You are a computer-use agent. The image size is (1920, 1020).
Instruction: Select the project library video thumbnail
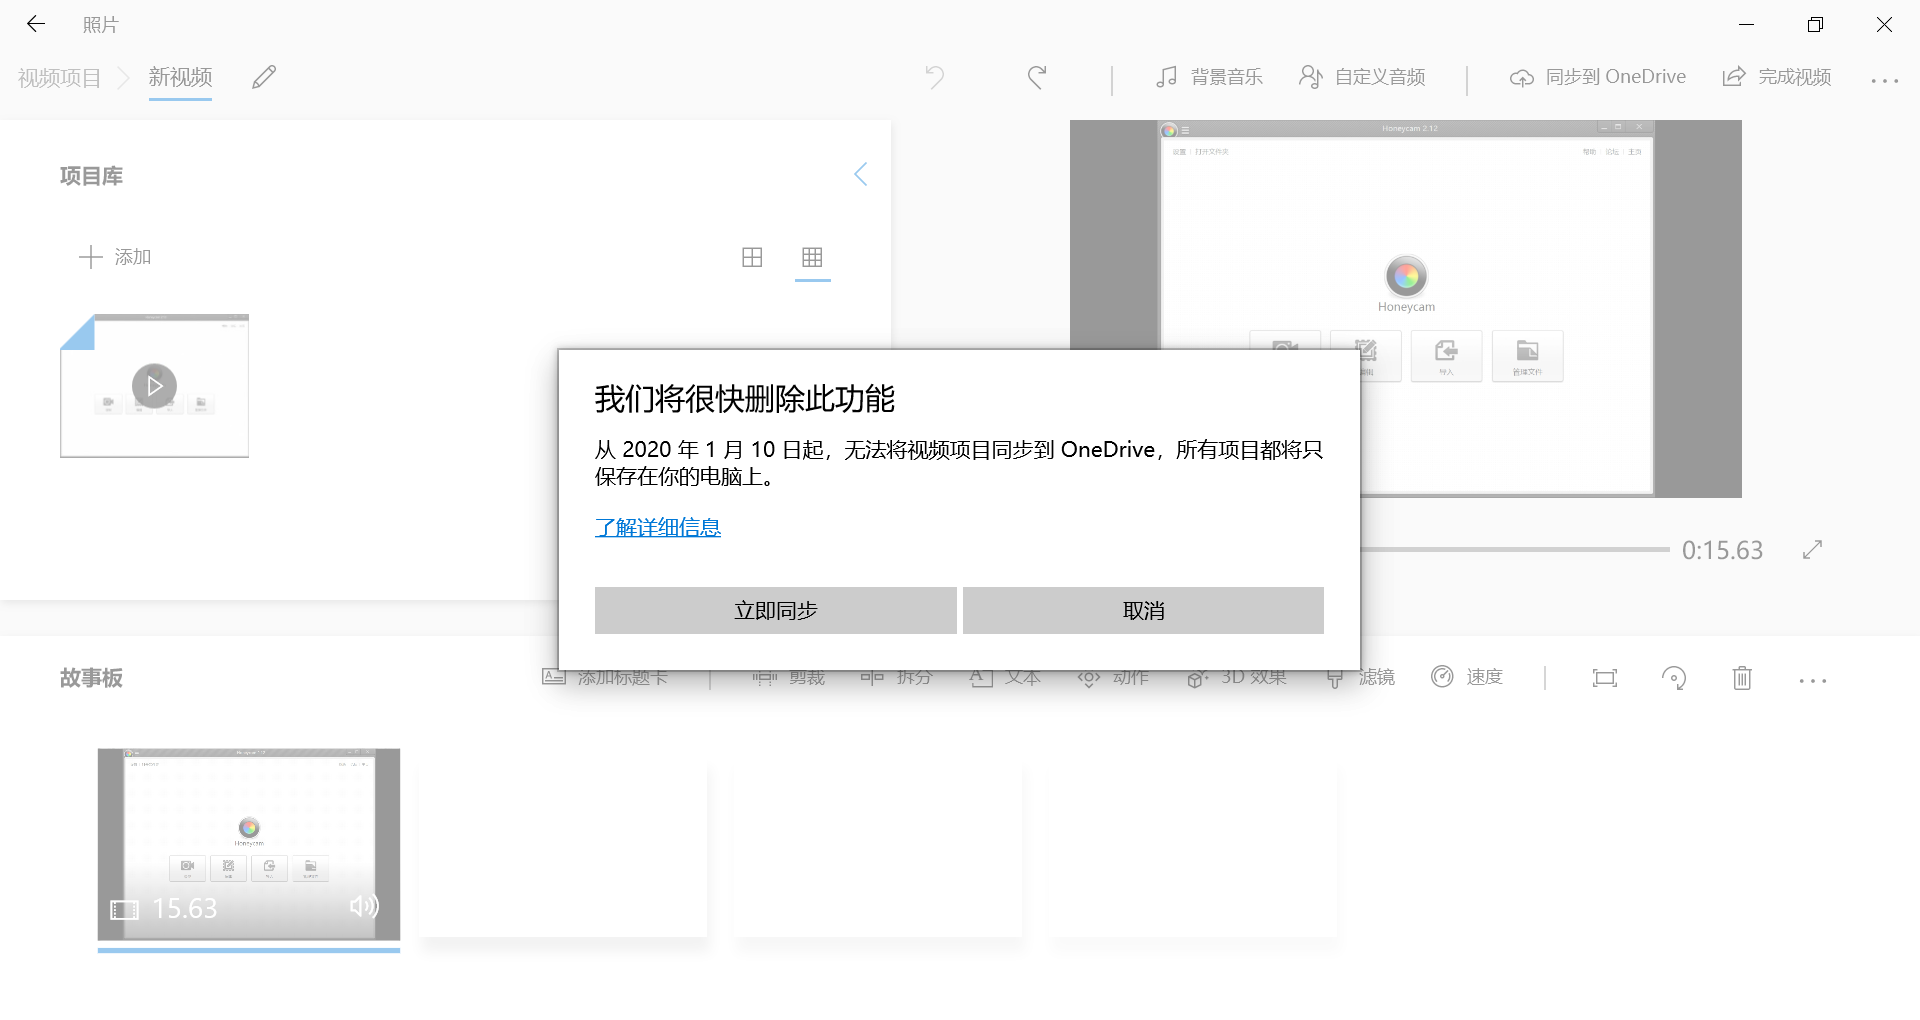(x=154, y=386)
